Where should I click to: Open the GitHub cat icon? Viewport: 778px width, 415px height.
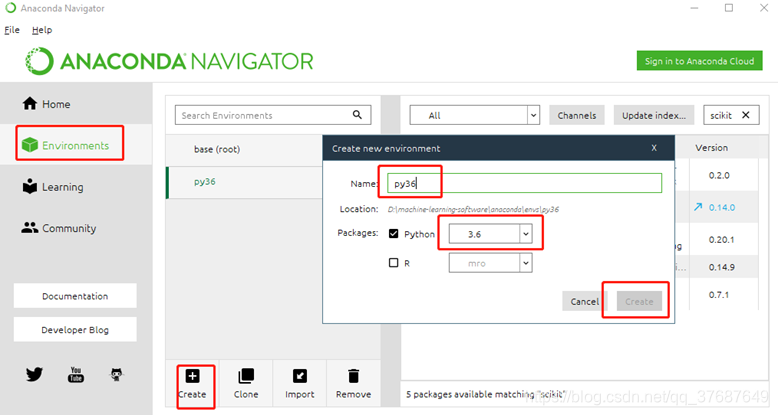116,374
